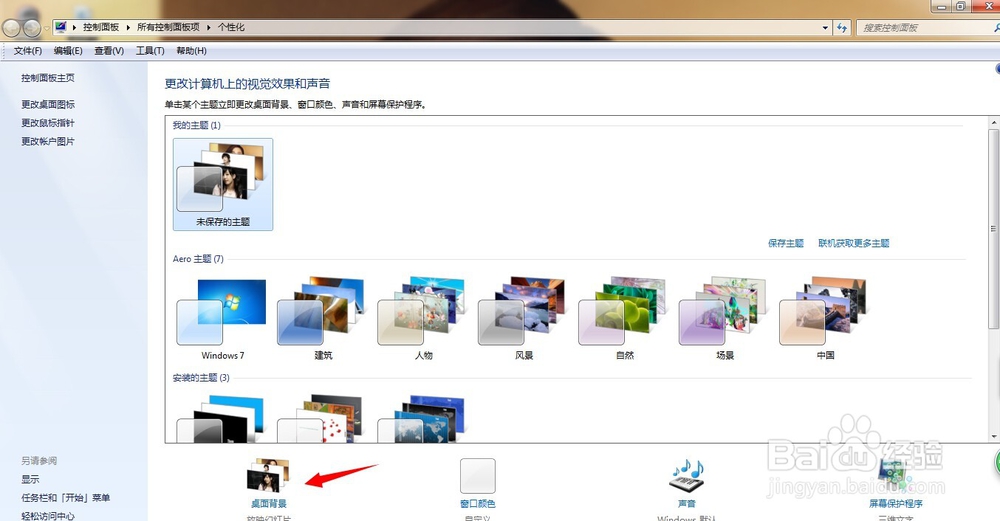Click Personalization (个性化) breadcrumb
1000x521 pixels.
coord(231,27)
